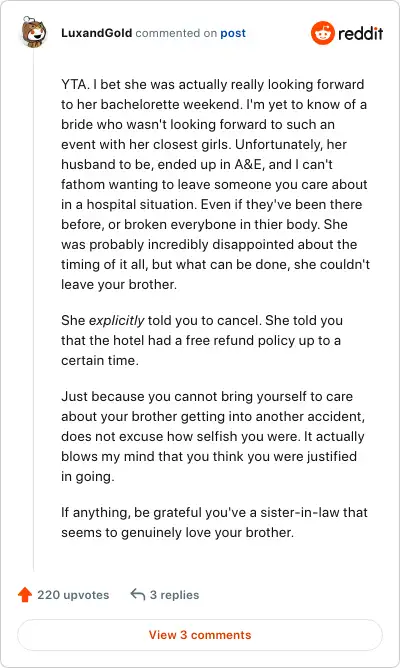This screenshot has height=668, width=400.
Task: Click the "A&E" text in the comment
Action: pos(249,164)
